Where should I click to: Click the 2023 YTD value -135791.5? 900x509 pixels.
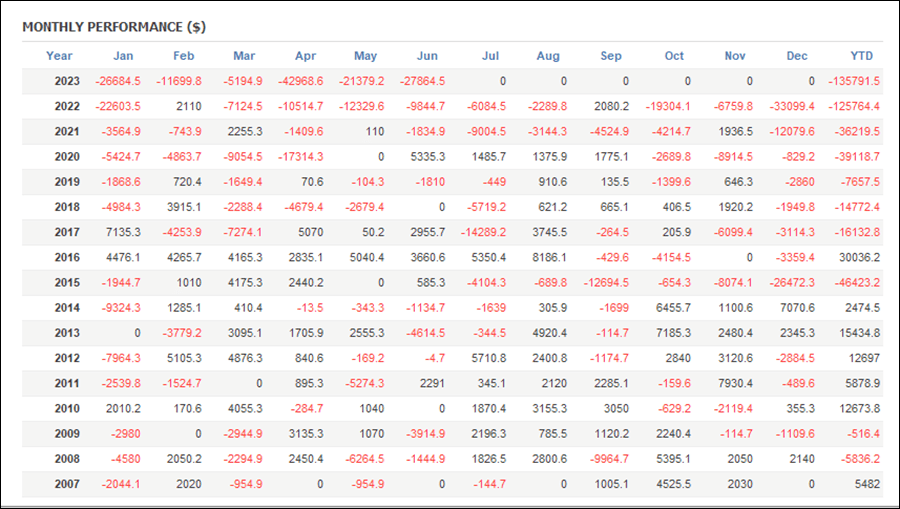(x=854, y=81)
